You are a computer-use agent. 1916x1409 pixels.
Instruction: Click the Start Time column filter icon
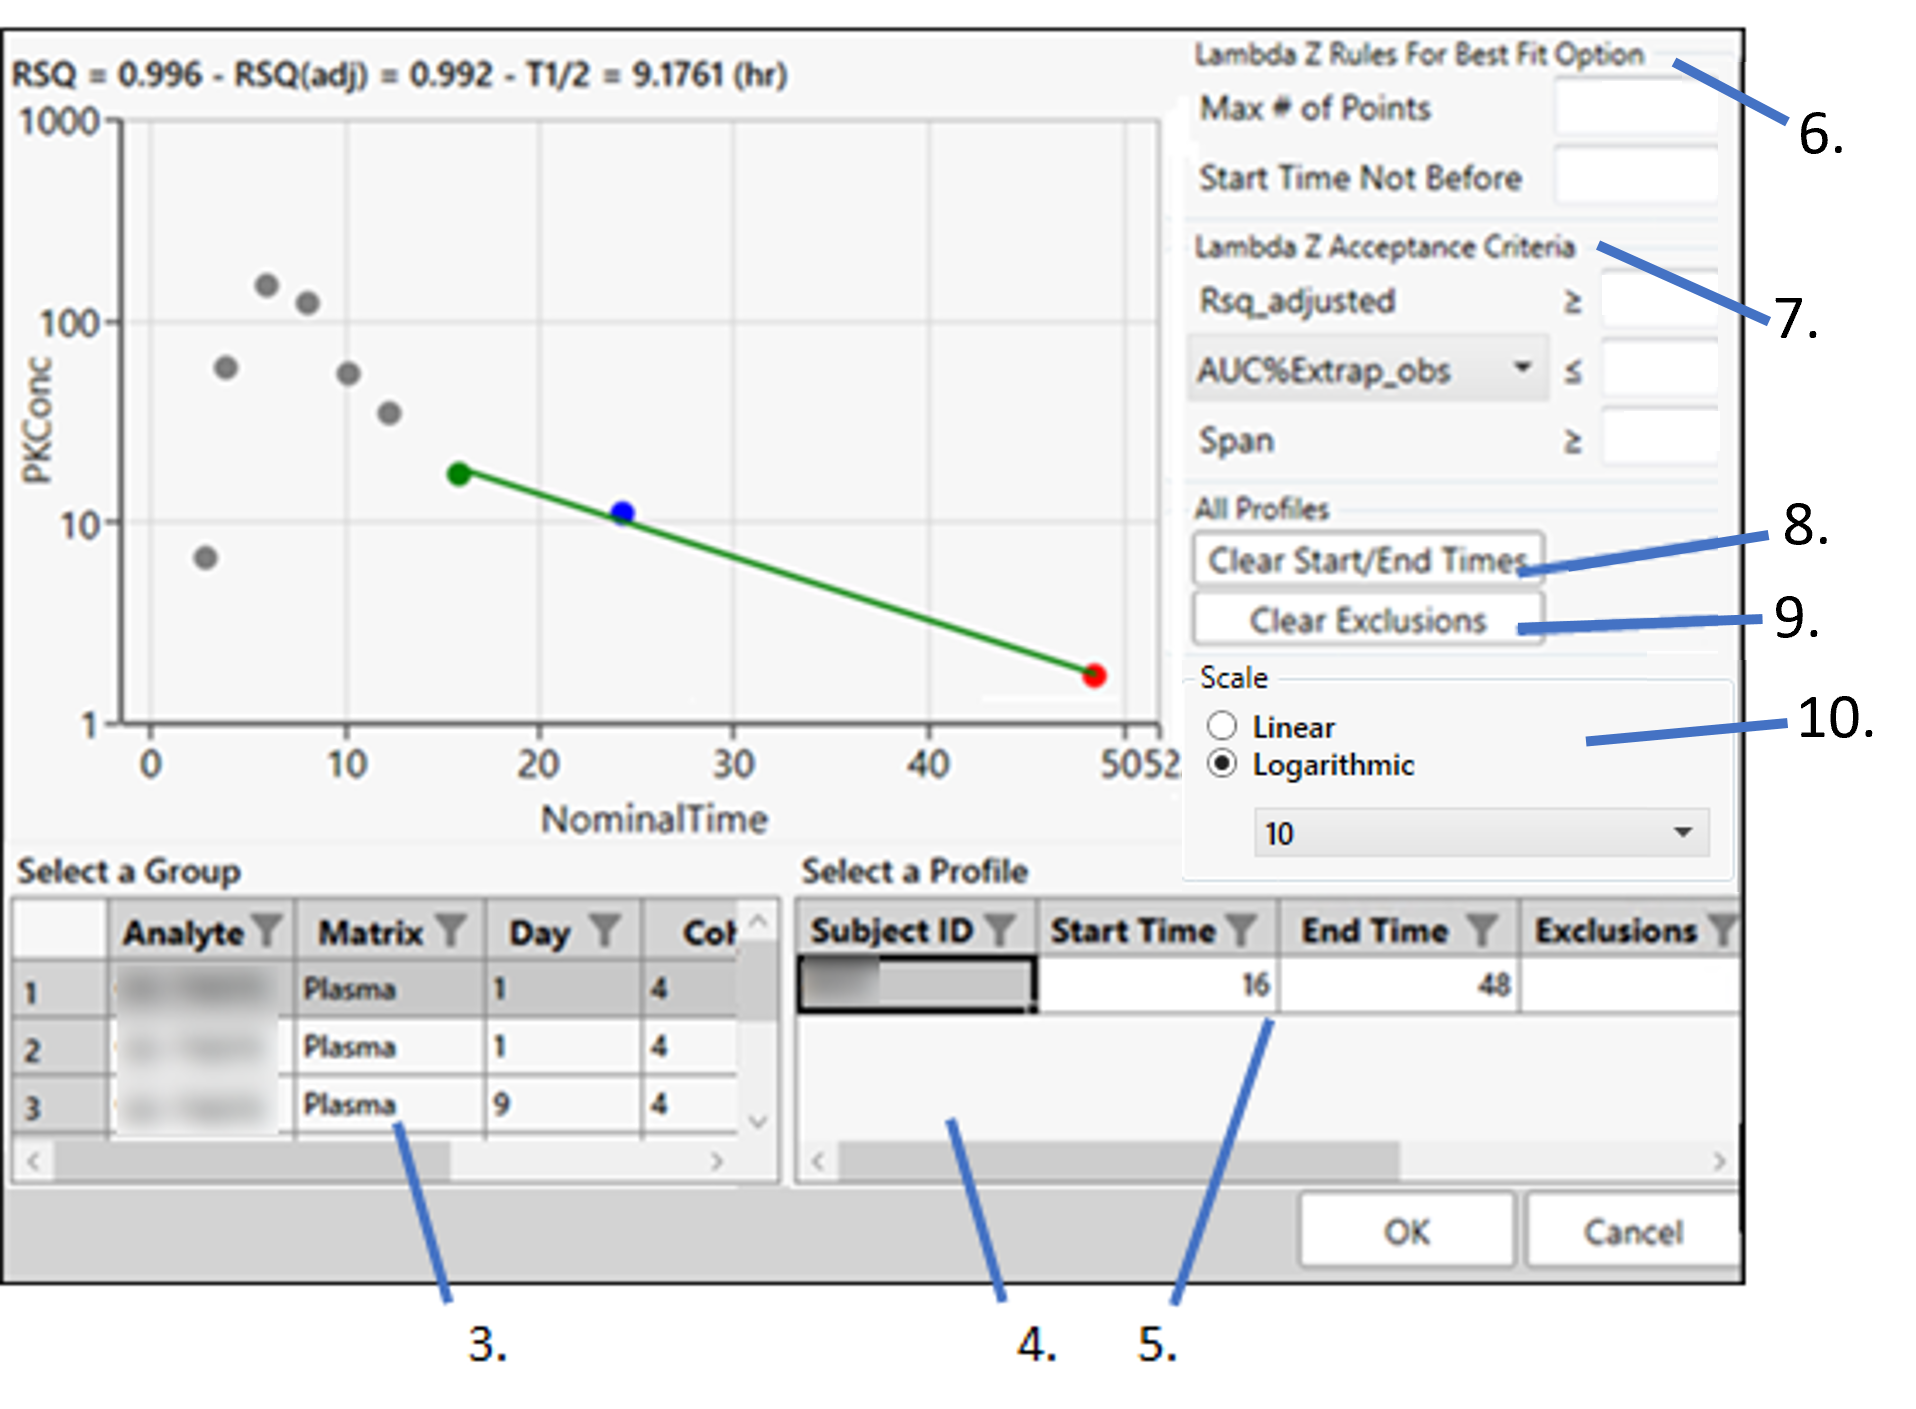(x=1241, y=930)
